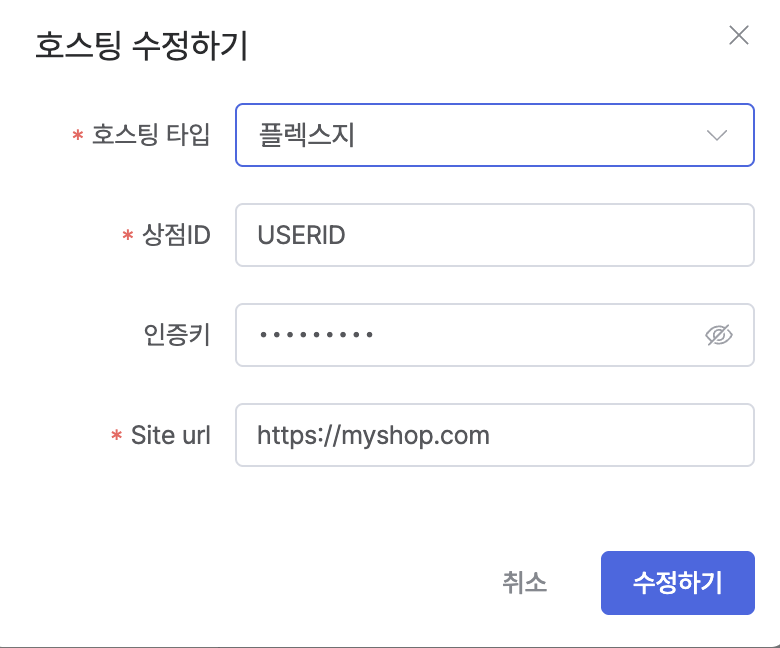This screenshot has width=780, height=648.
Task: Submit with the 수정하기 button
Action: 677,582
